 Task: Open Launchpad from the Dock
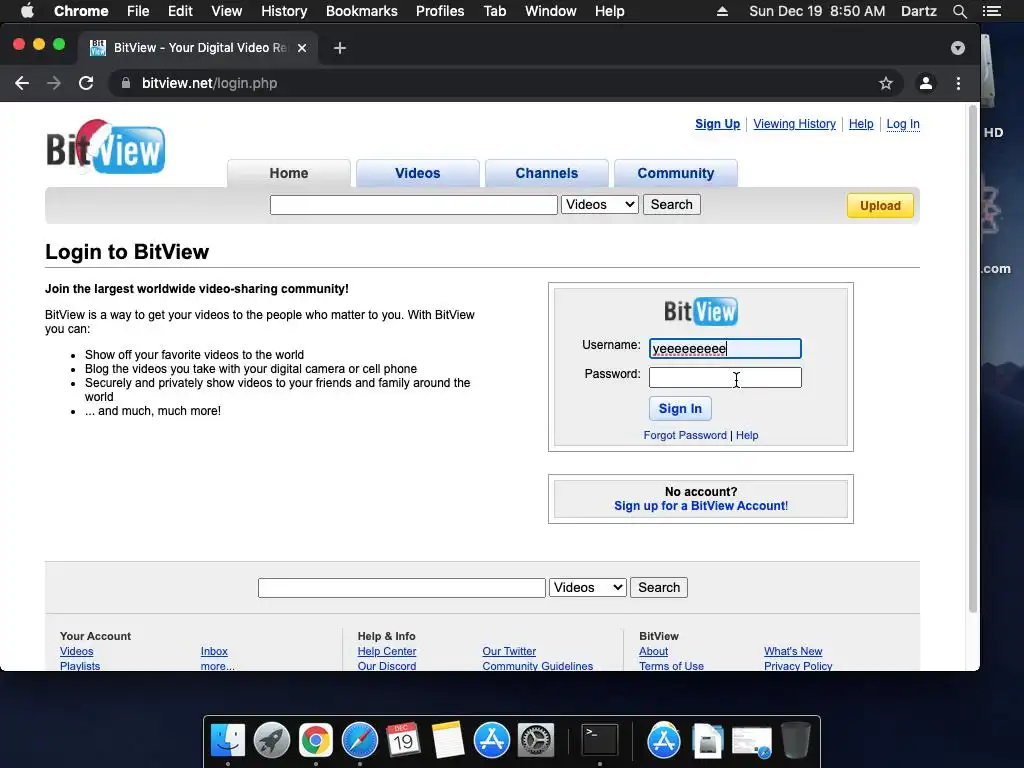[272, 741]
